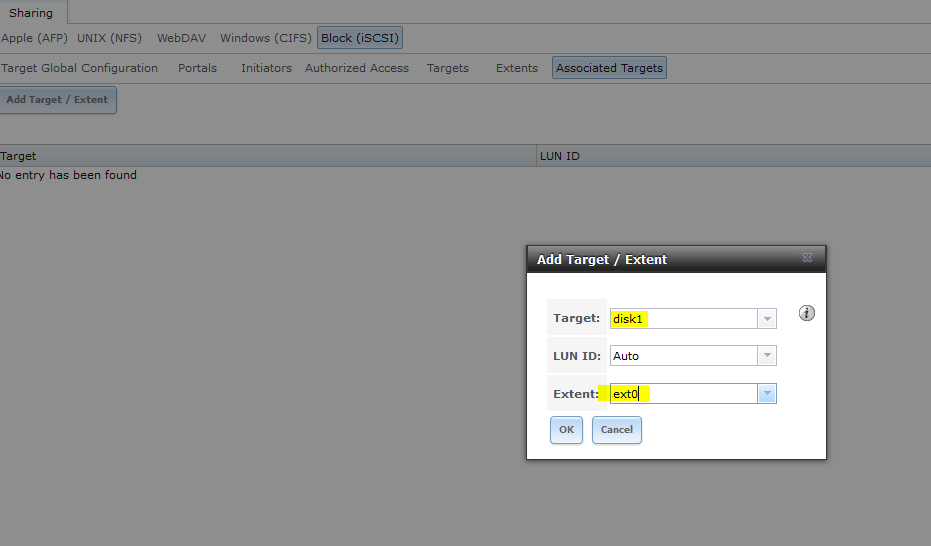Click the 'LUN ID:' label in the dialog
Viewport: 931px width, 546px height.
click(x=577, y=356)
